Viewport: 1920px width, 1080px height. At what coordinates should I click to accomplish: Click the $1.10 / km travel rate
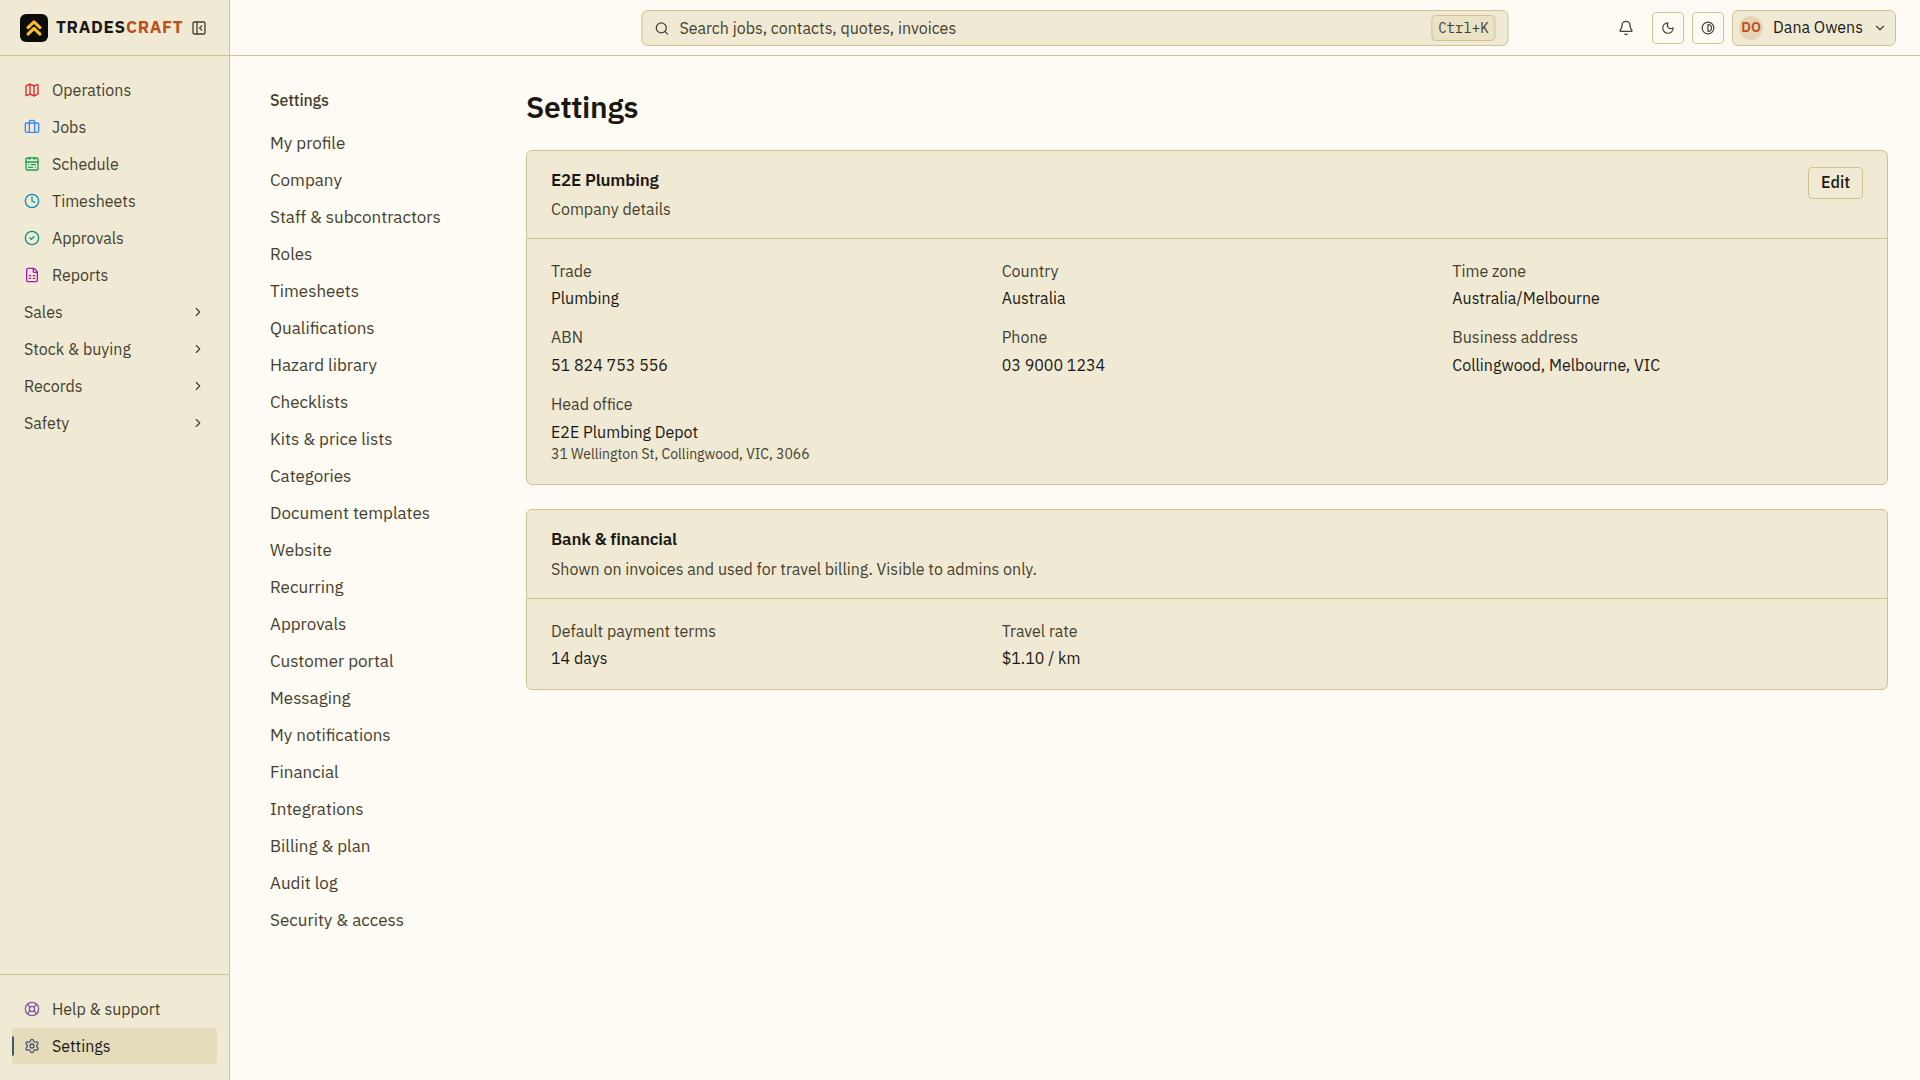pos(1041,658)
